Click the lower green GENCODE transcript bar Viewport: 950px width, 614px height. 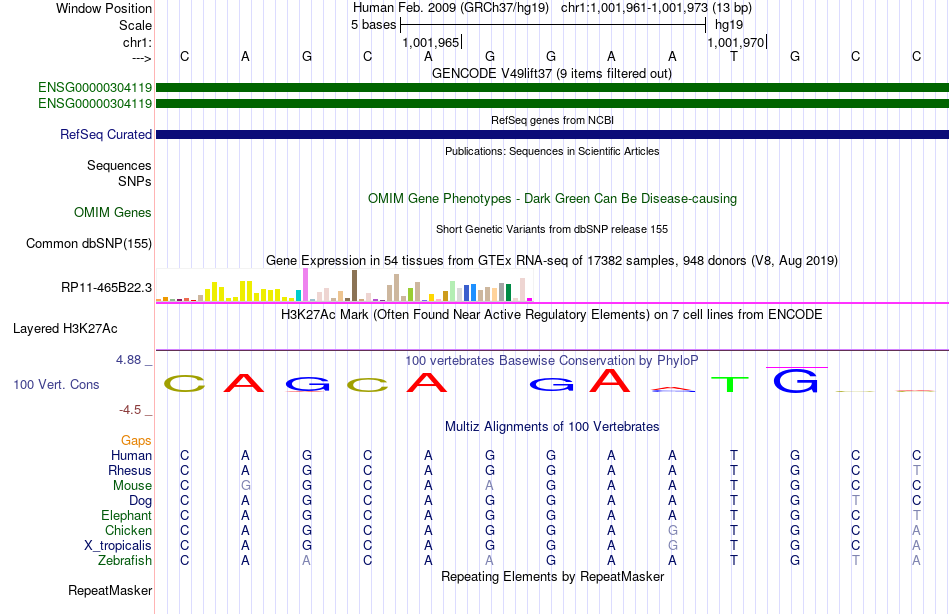point(552,104)
